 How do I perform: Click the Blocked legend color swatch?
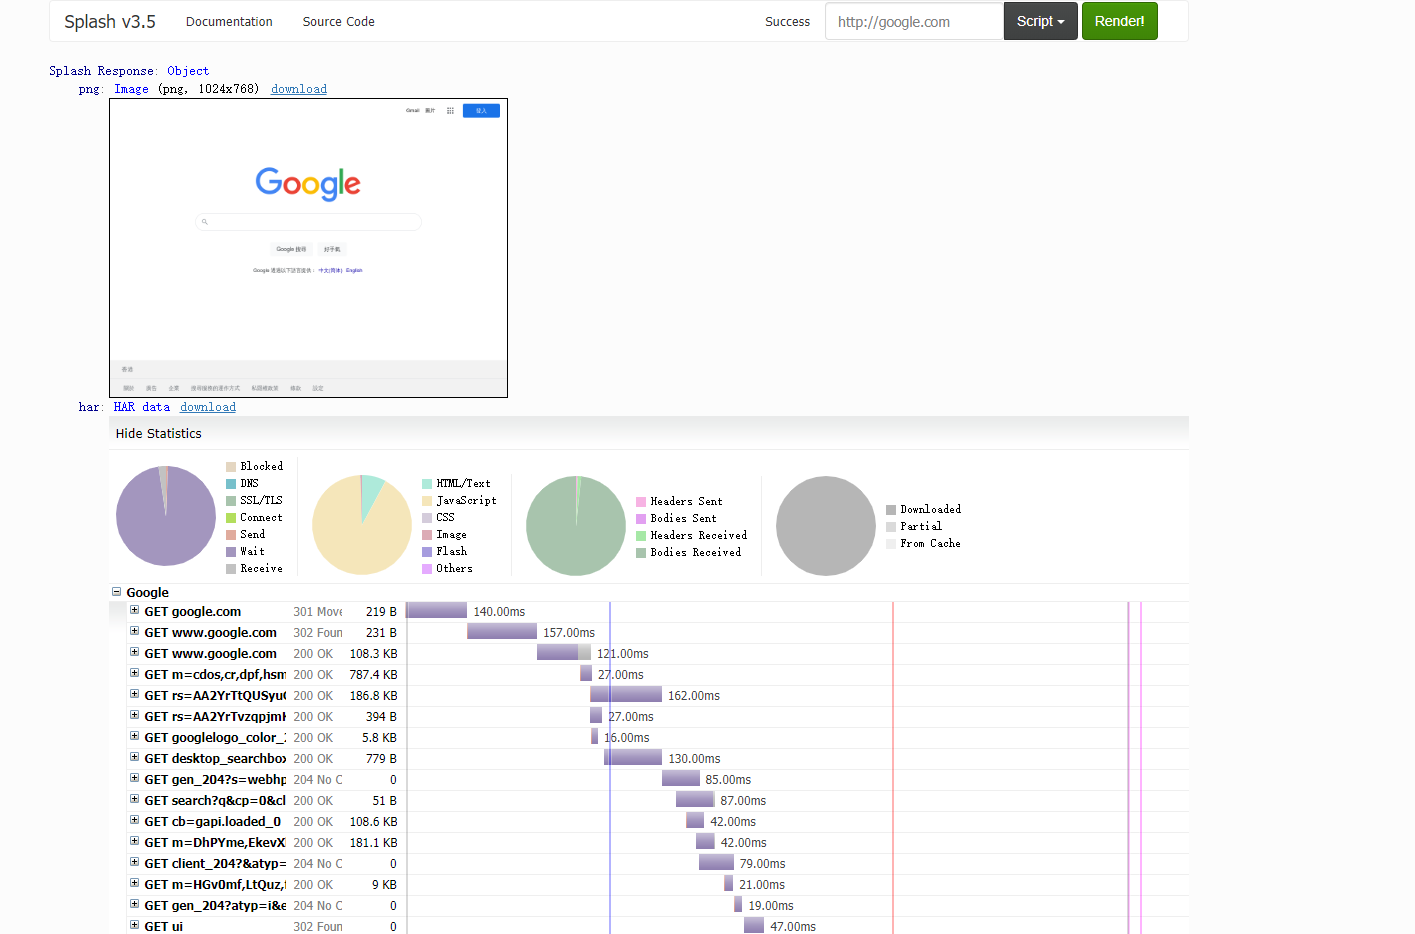[x=231, y=467]
